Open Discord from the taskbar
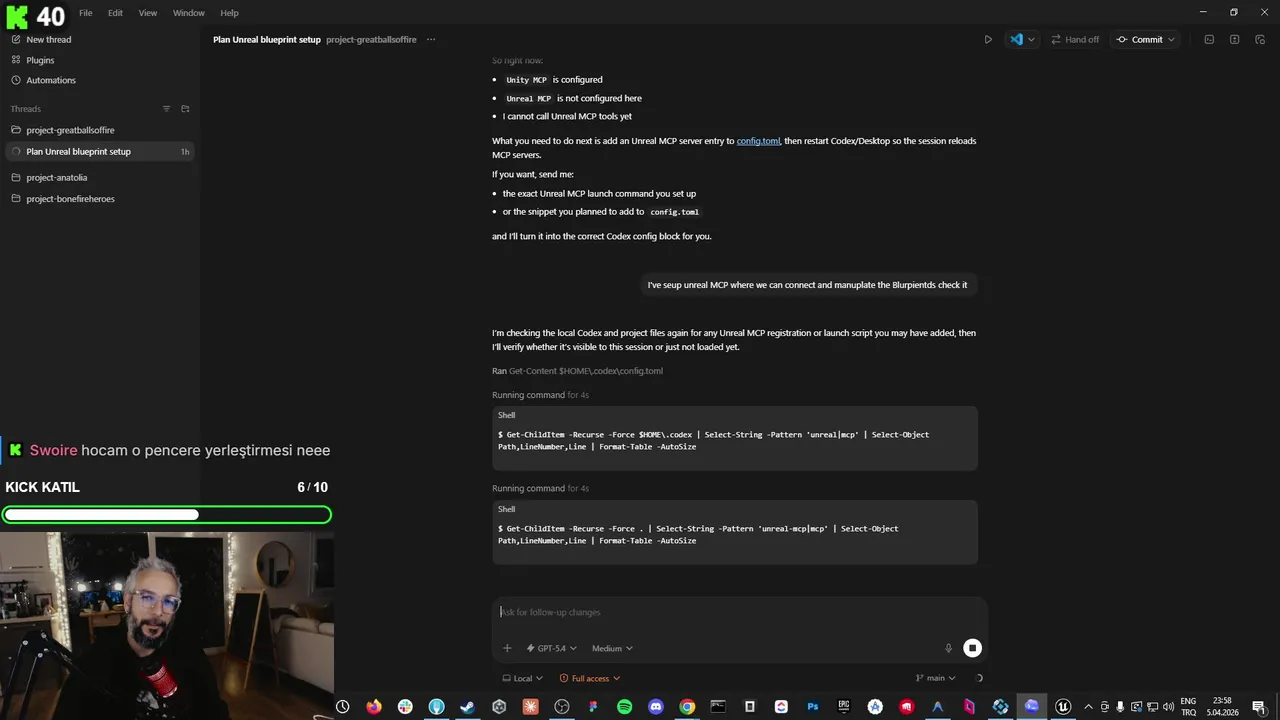Image resolution: width=1280 pixels, height=720 pixels. [656, 707]
